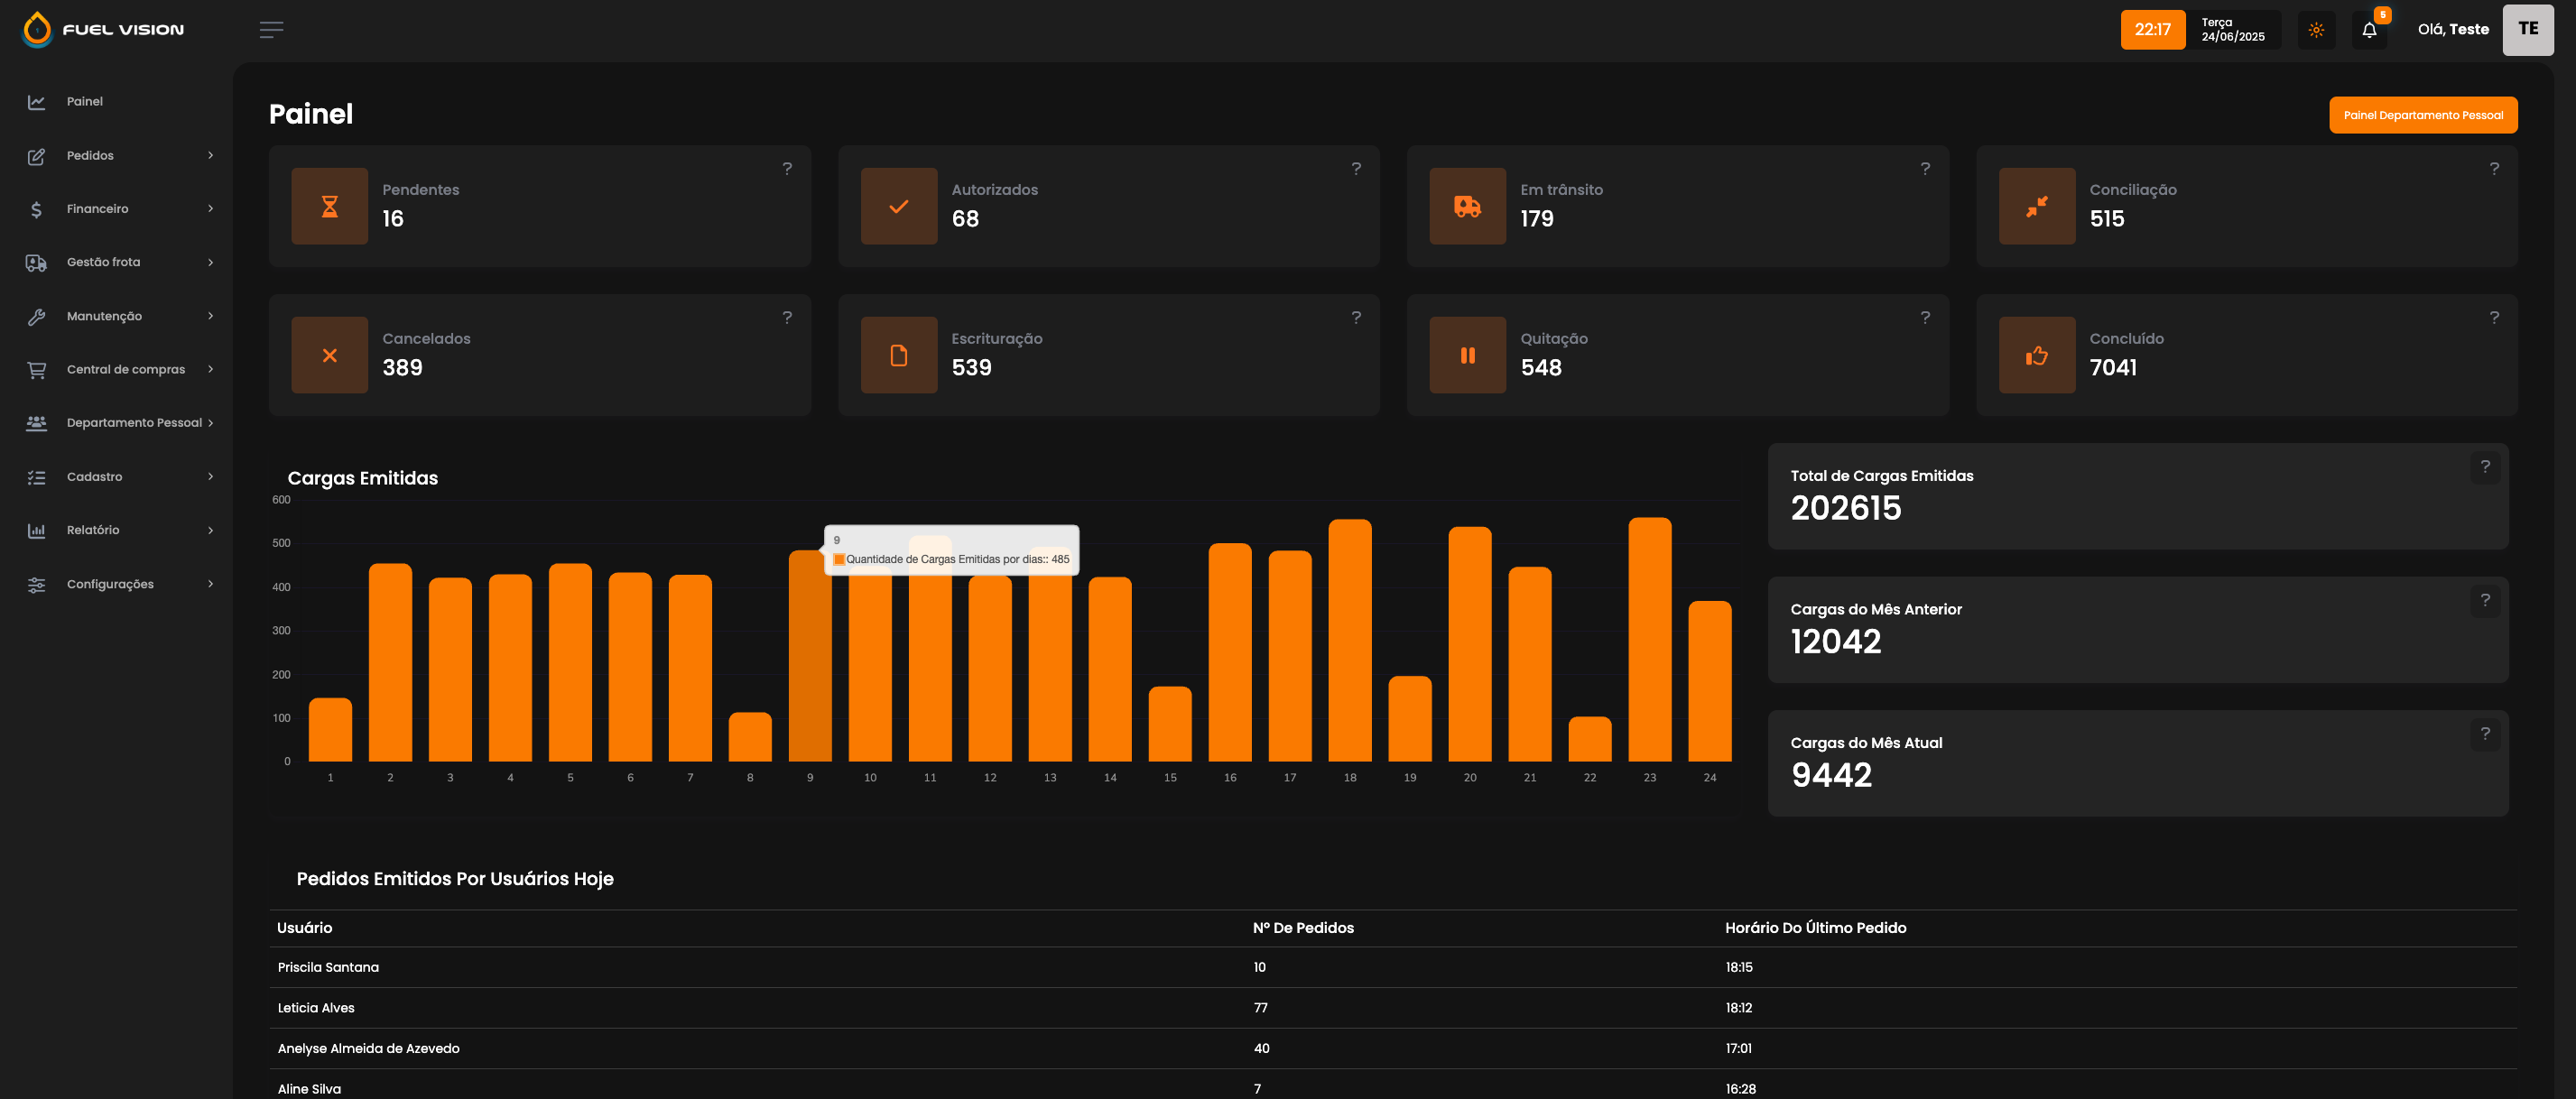Click the Cancelados X icon
Image resolution: width=2576 pixels, height=1099 pixels.
pos(329,355)
